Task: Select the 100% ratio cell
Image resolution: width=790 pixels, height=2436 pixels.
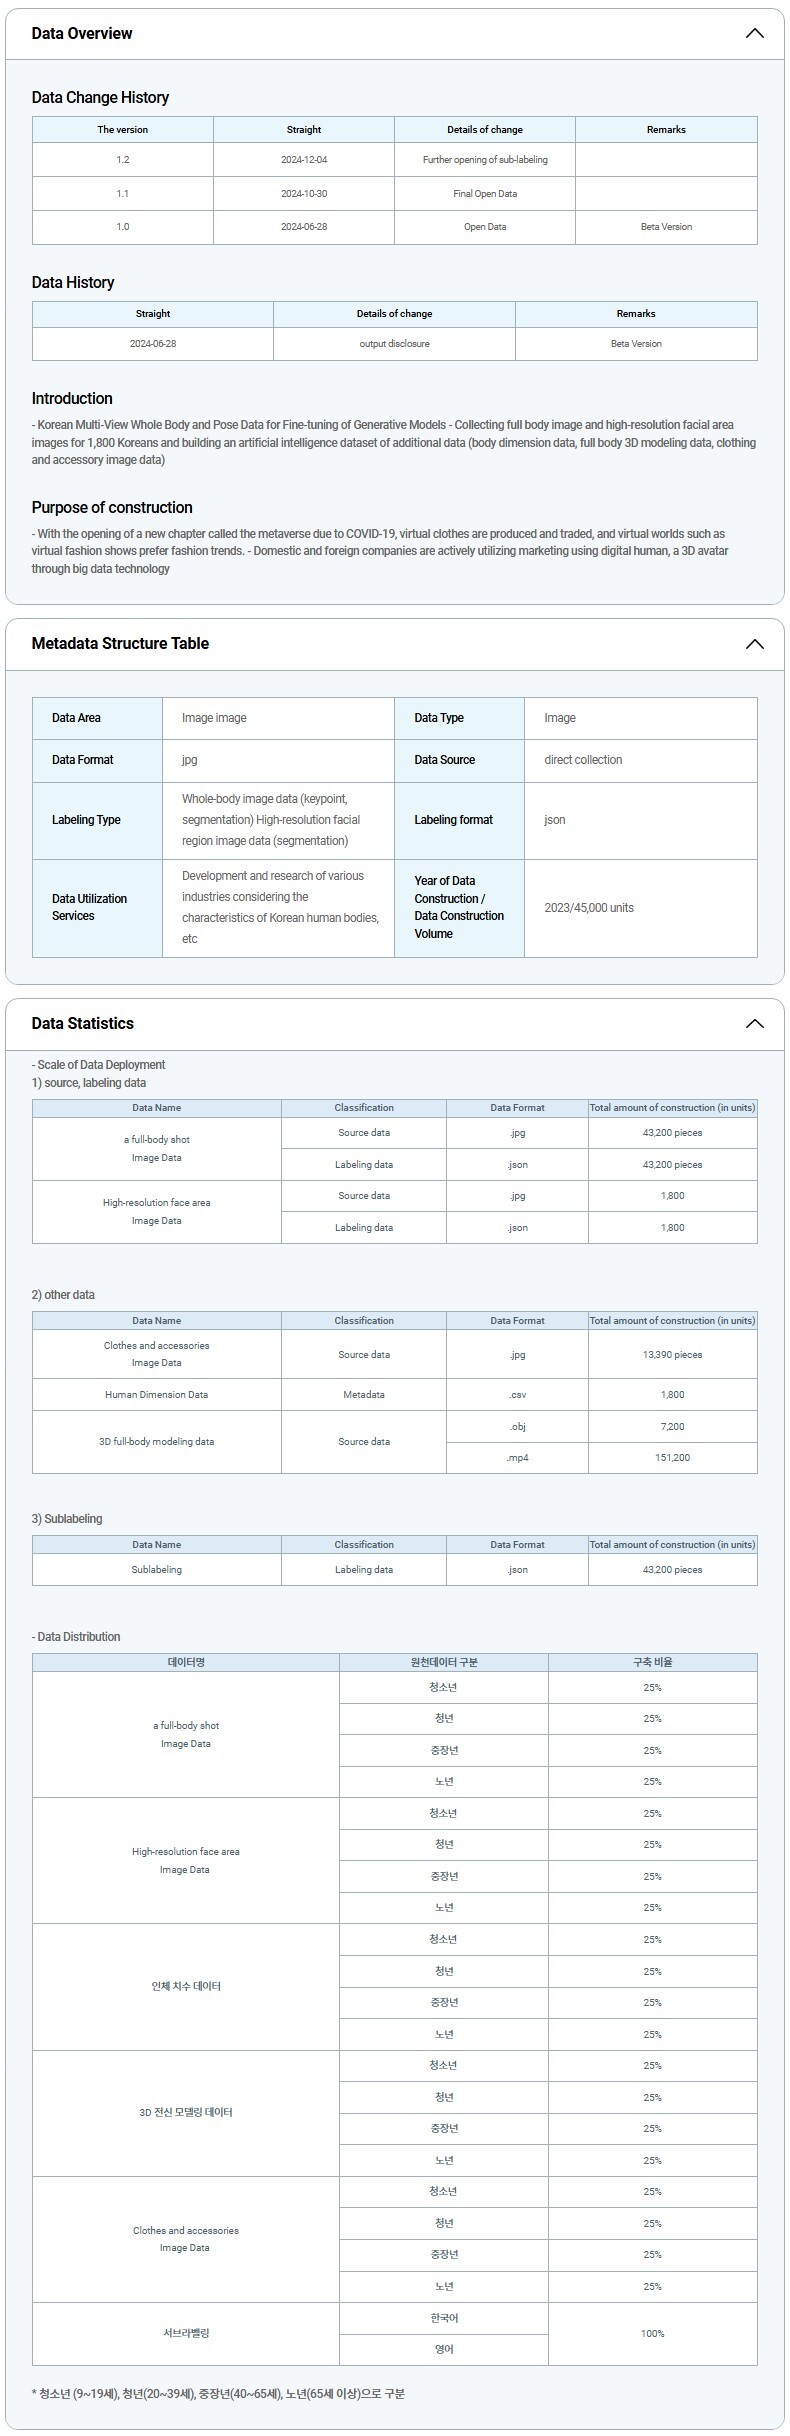Action: pos(652,2333)
